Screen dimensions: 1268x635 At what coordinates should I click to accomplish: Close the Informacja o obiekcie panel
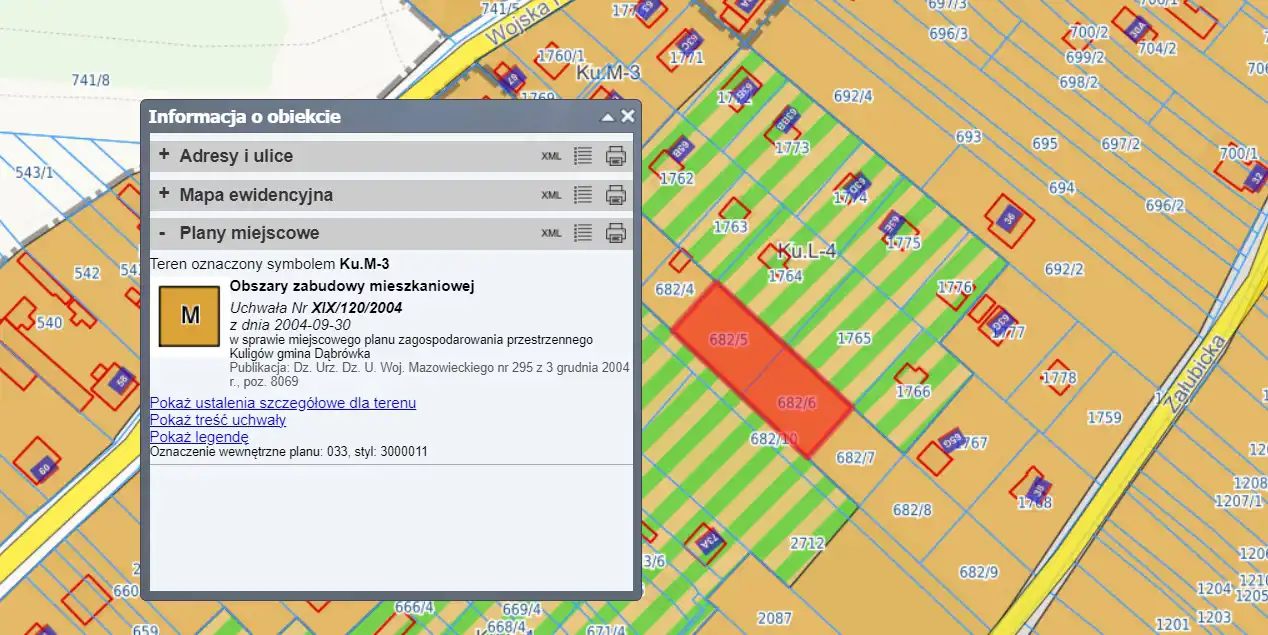click(627, 116)
